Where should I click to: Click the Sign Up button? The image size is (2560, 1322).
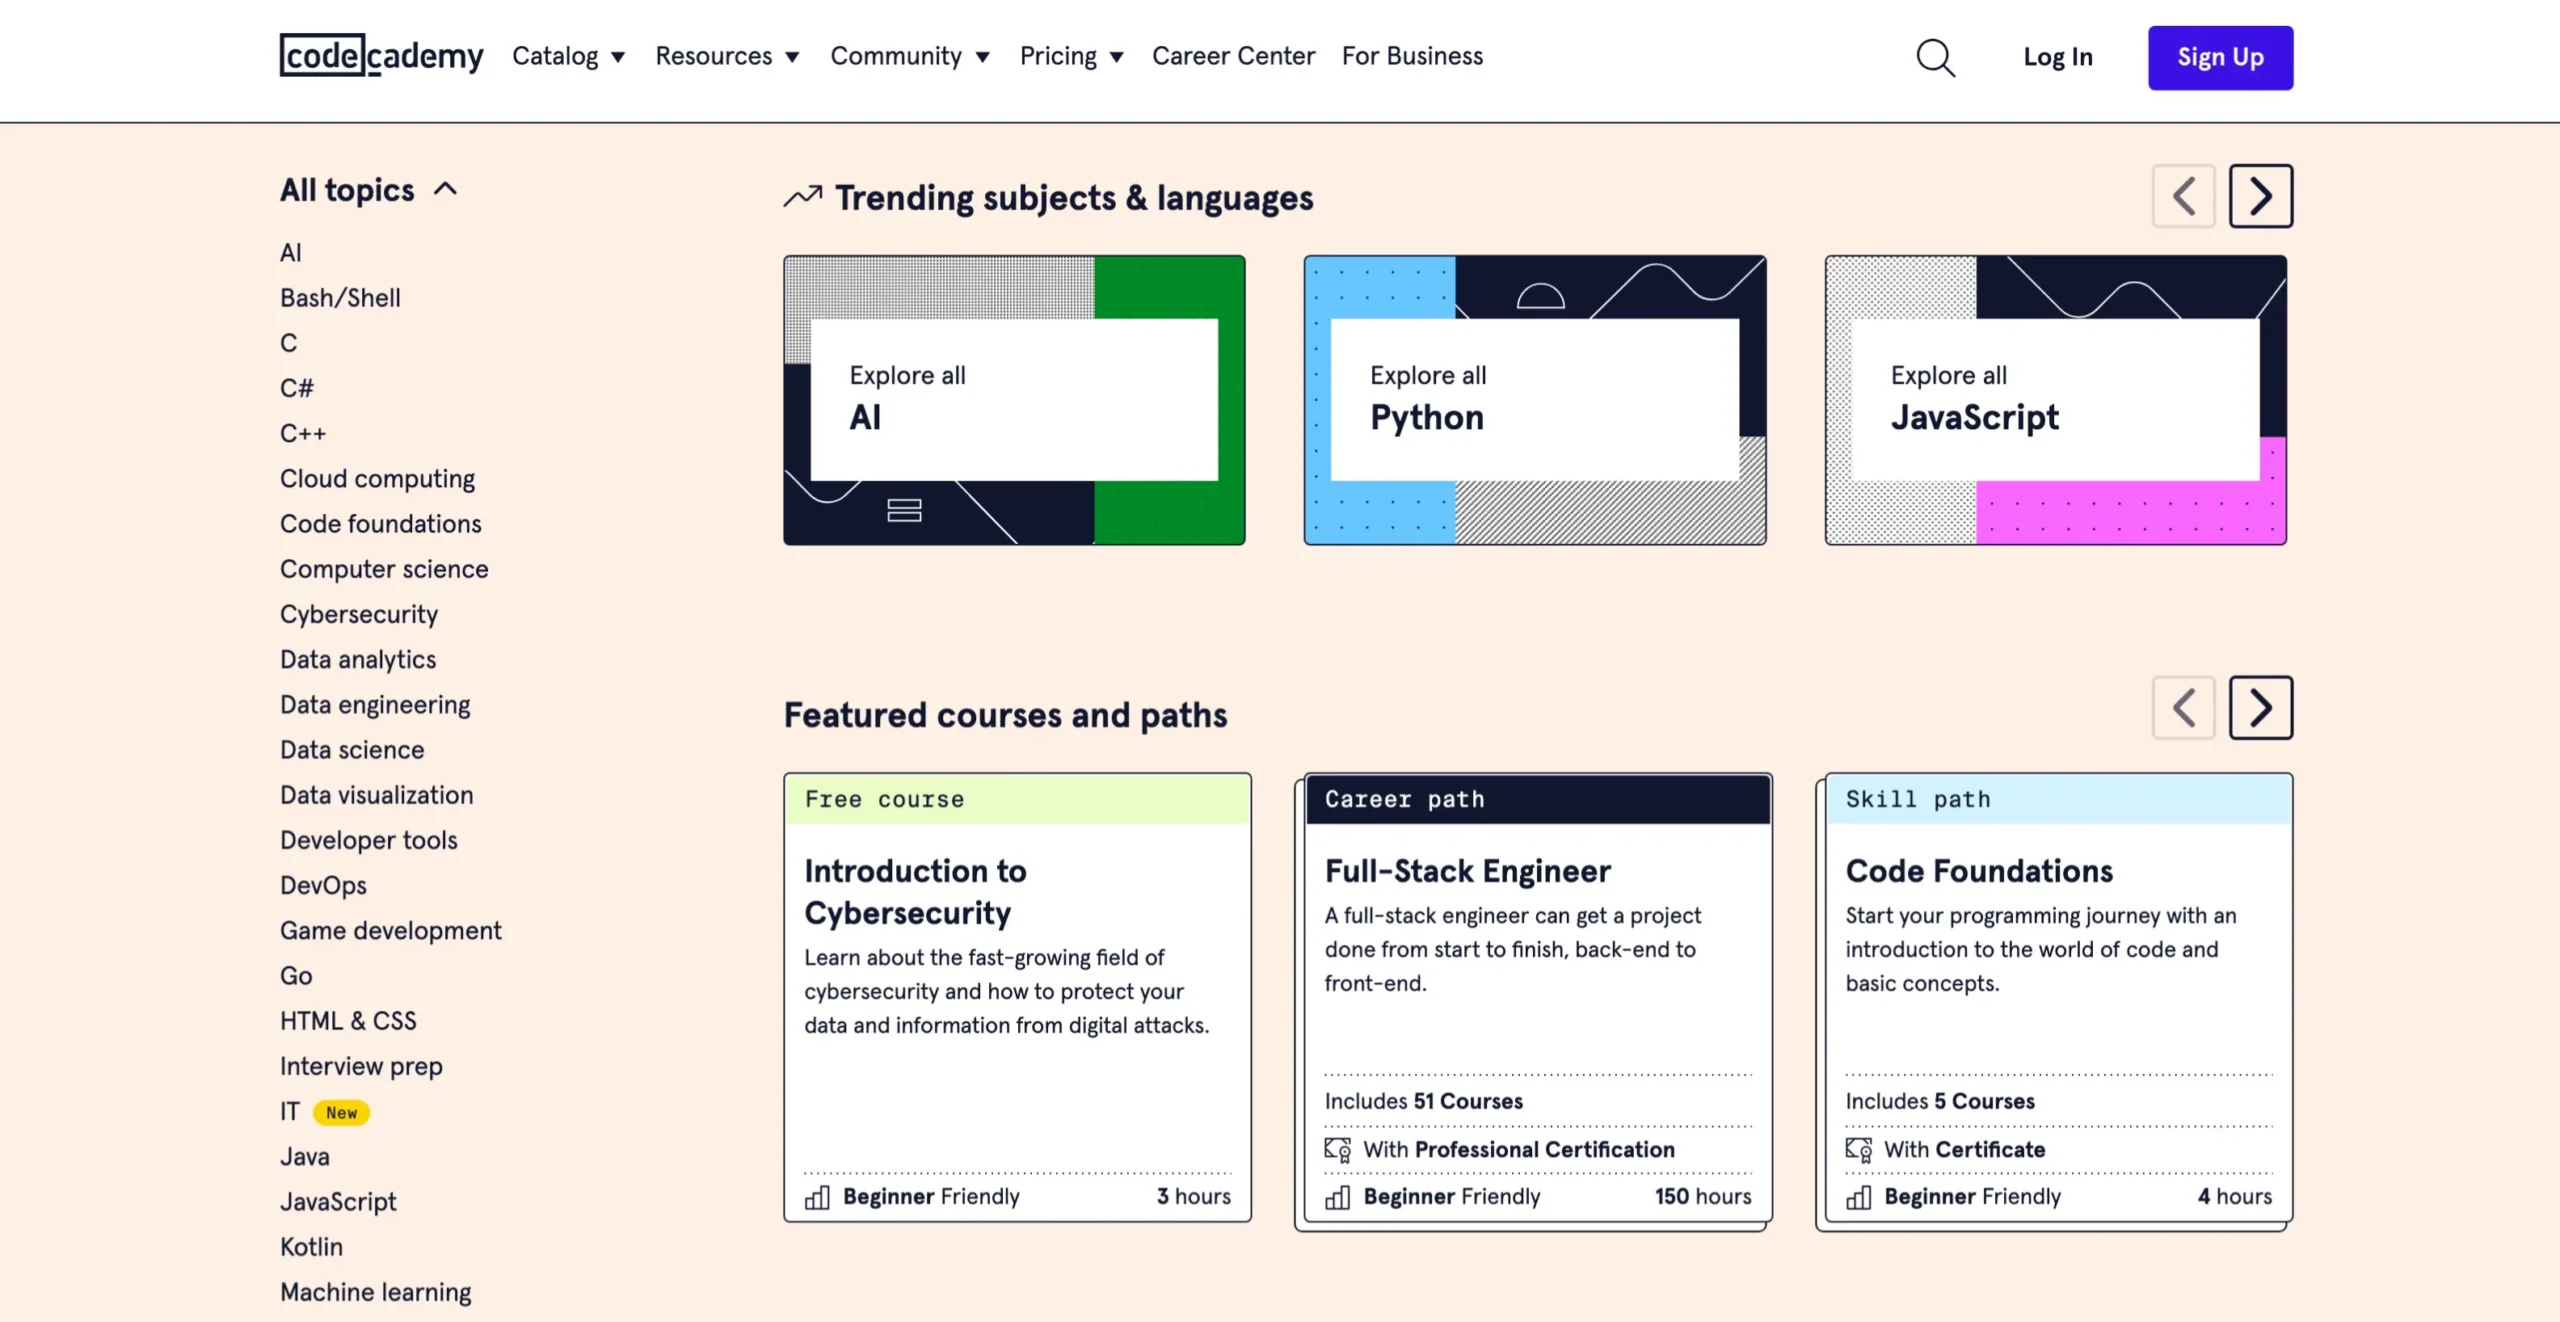pyautogui.click(x=2220, y=57)
